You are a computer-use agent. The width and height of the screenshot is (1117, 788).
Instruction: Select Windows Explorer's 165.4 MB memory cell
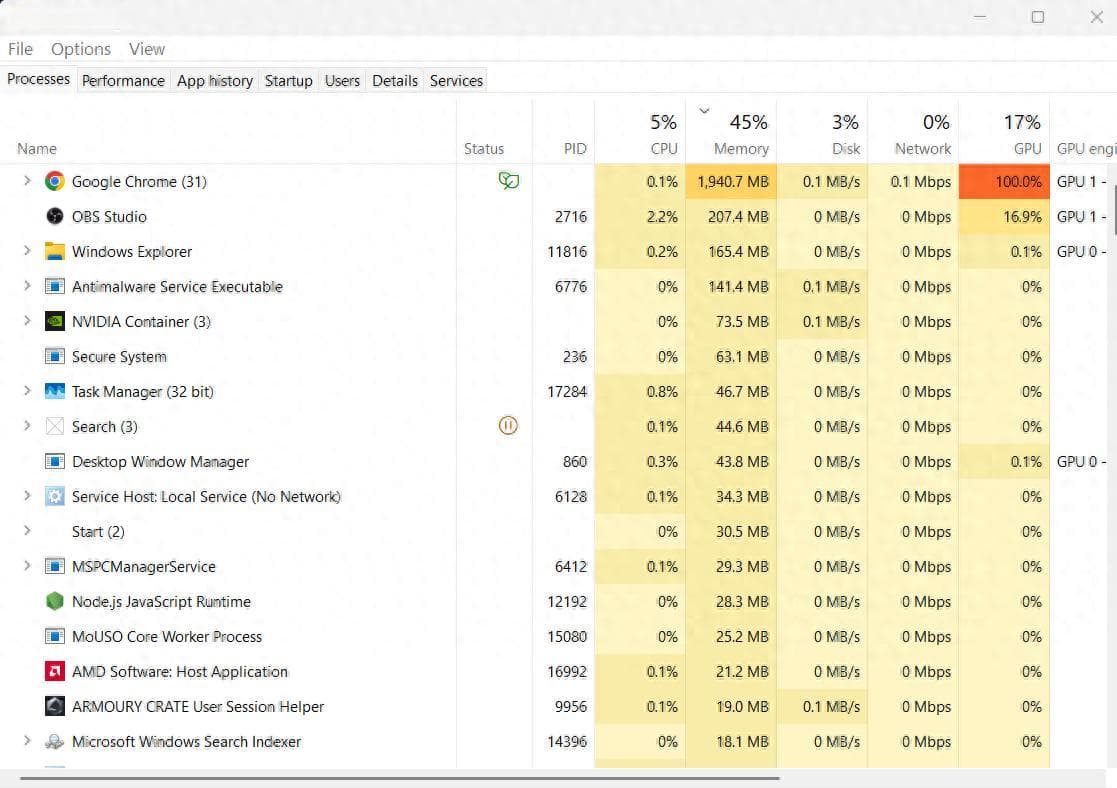coord(732,252)
